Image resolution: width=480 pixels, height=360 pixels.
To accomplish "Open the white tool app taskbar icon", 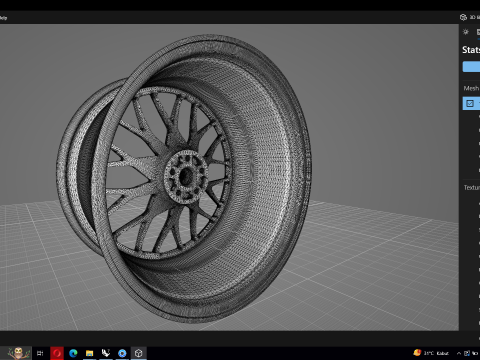I will (x=106, y=353).
